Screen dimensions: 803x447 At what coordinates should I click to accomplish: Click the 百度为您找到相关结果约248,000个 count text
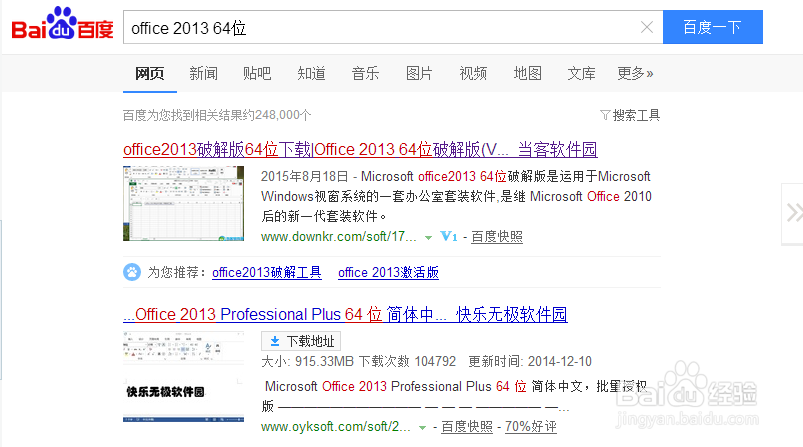[217, 115]
